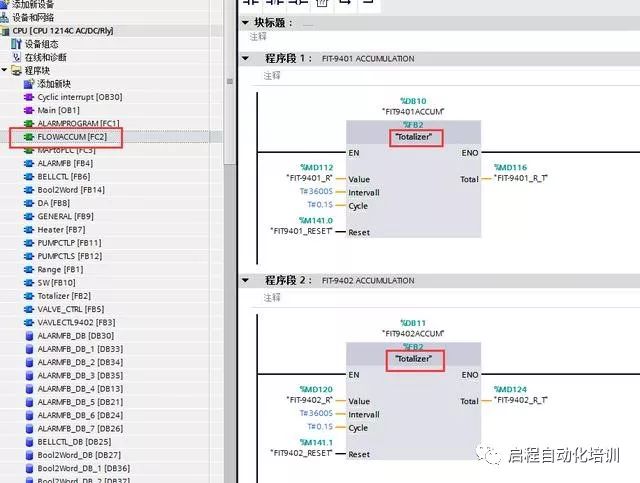Click the 在线和诊断 online diagnostics icon
Screen dimensions: 640x483
coord(16,57)
